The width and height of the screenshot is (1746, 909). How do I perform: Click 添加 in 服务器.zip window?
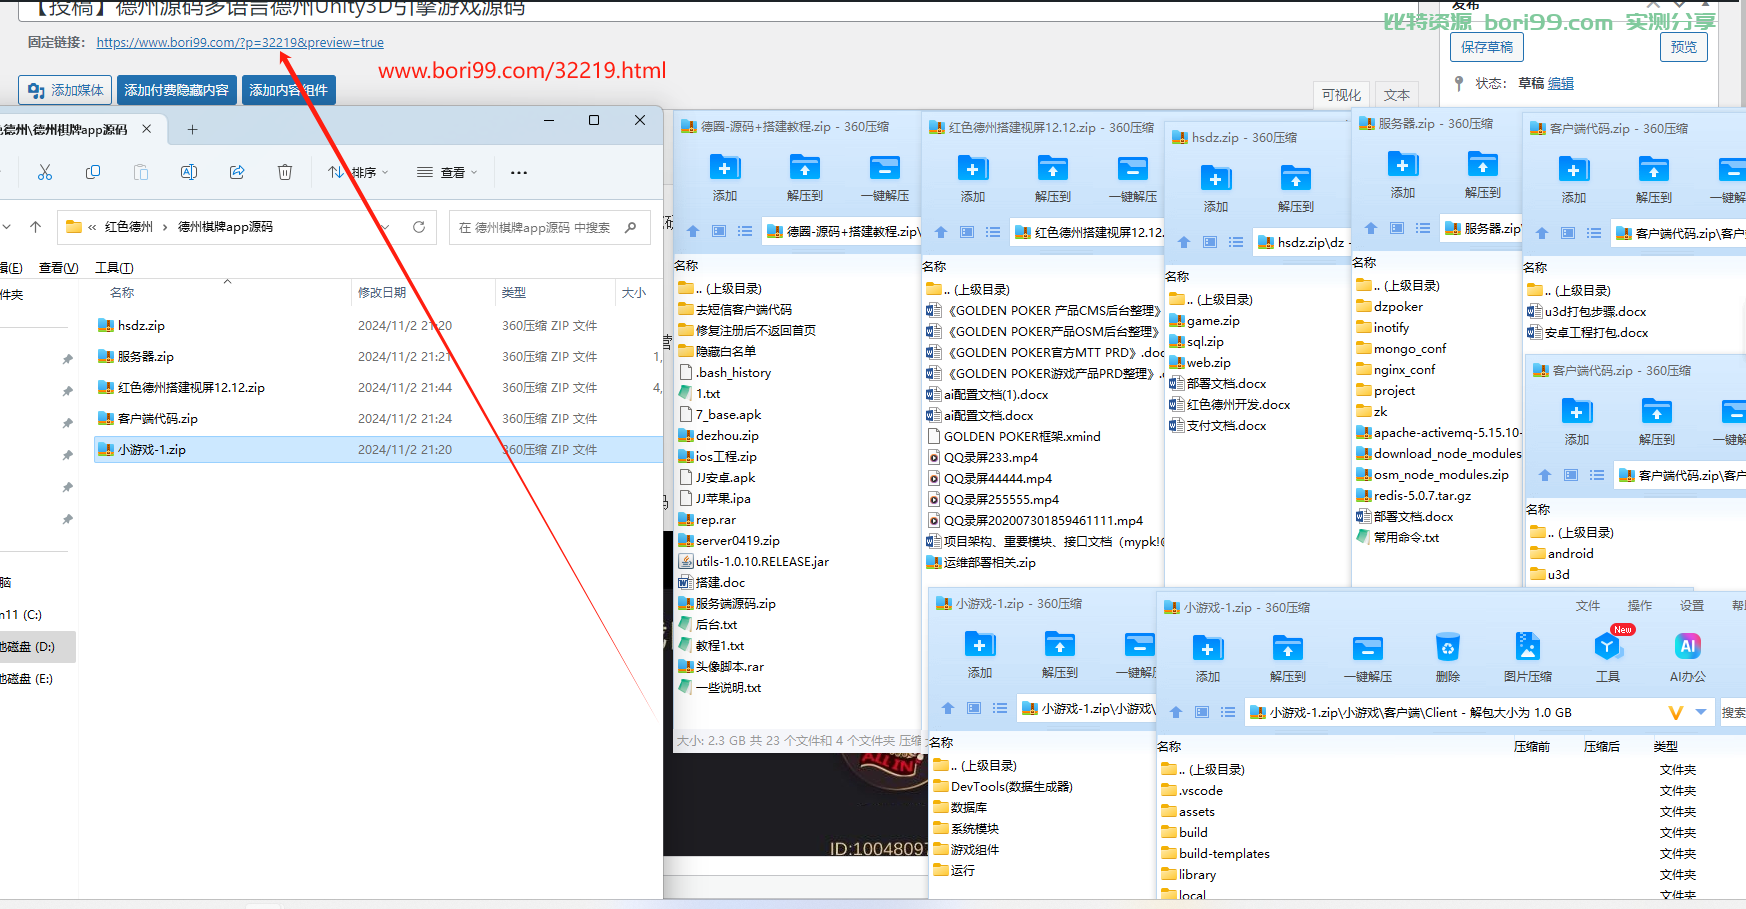[x=1403, y=174]
